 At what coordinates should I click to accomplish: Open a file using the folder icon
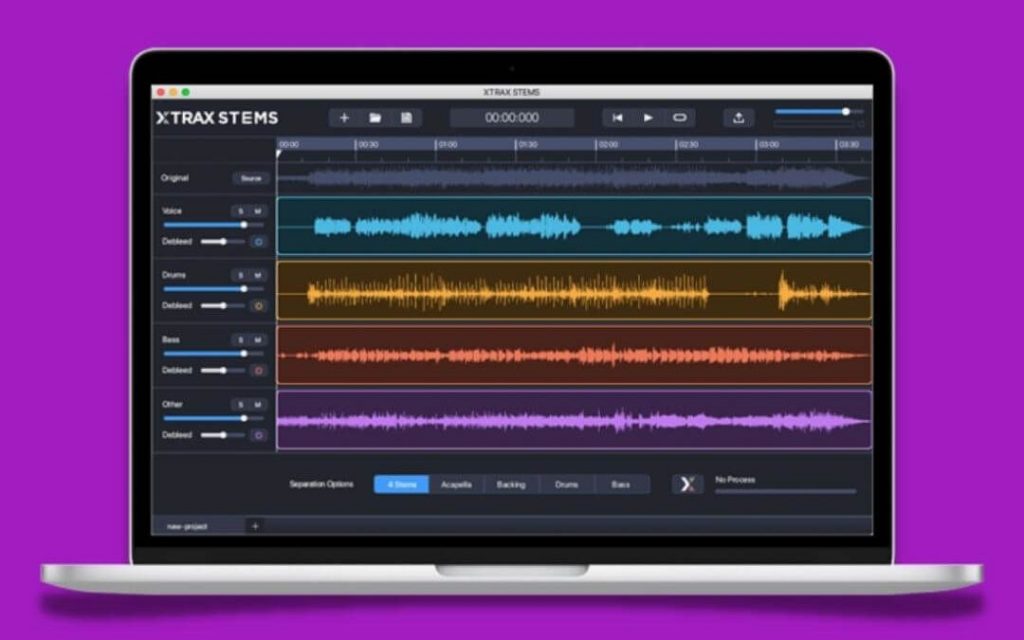pos(374,117)
